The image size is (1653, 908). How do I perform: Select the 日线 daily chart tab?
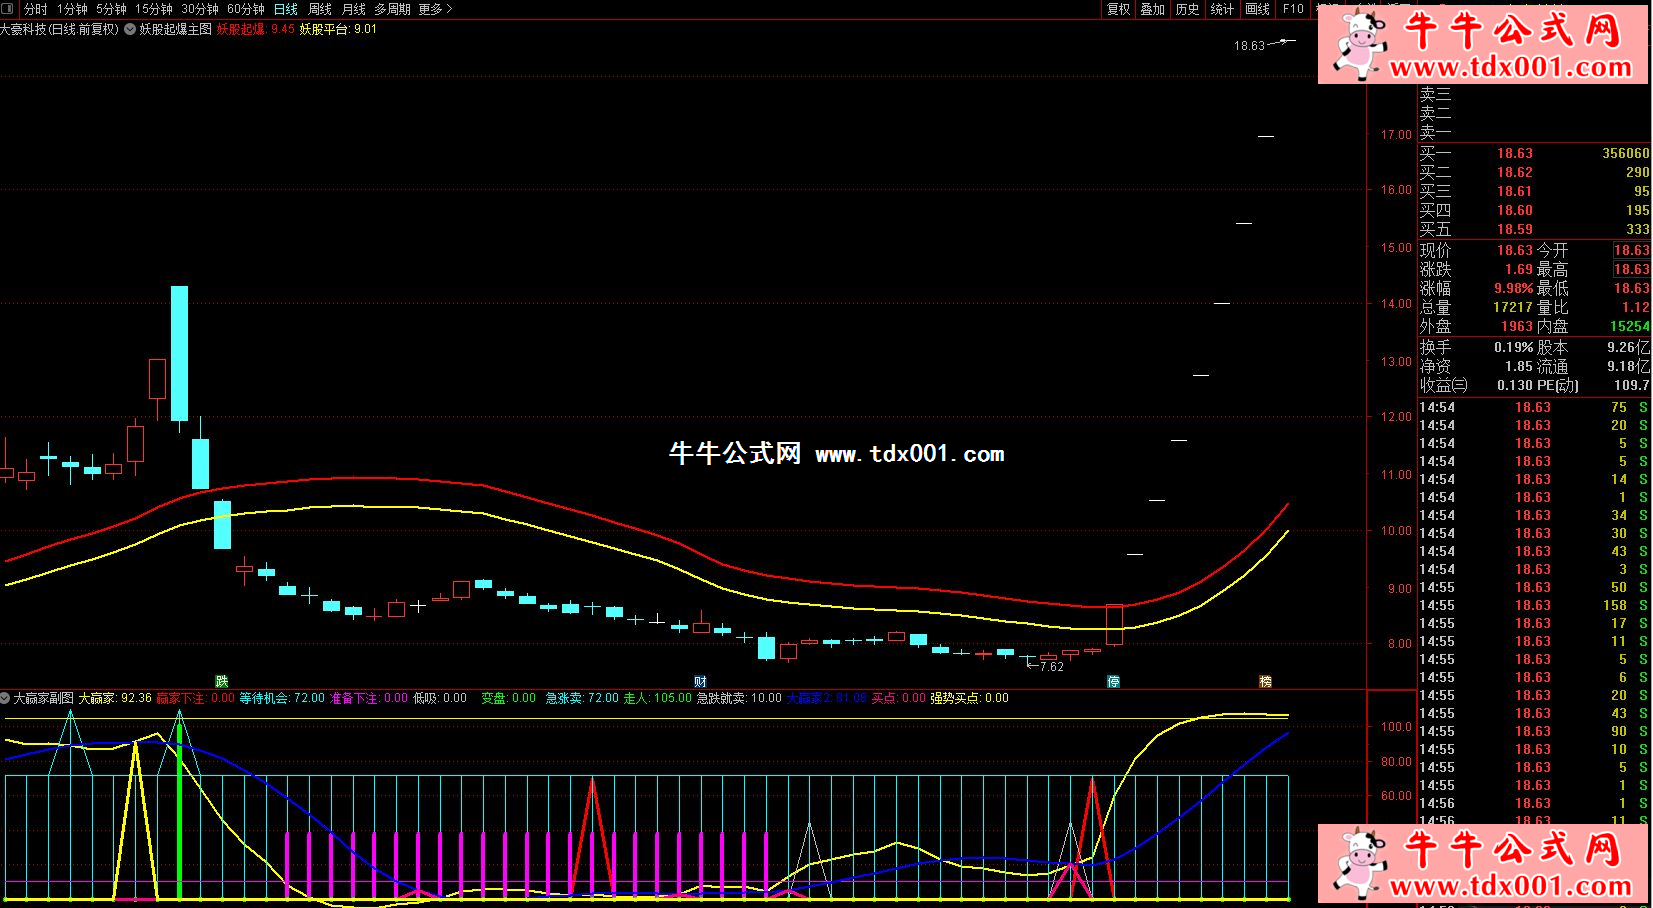(286, 9)
